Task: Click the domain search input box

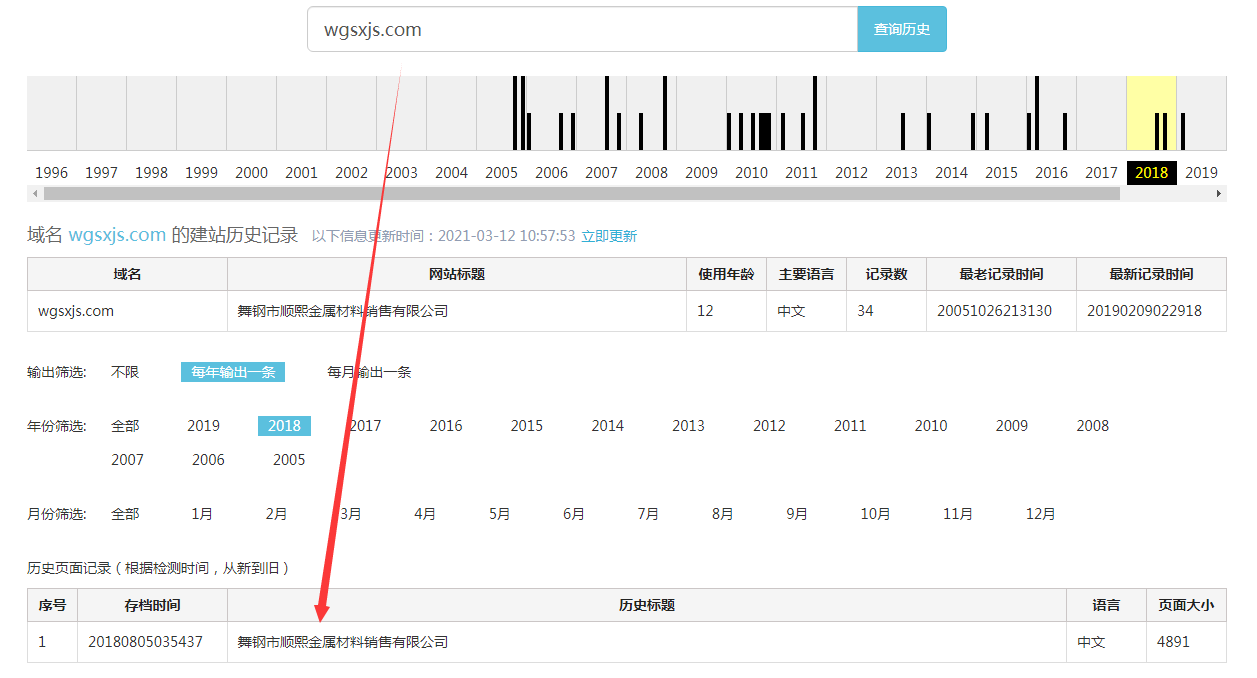Action: (580, 29)
